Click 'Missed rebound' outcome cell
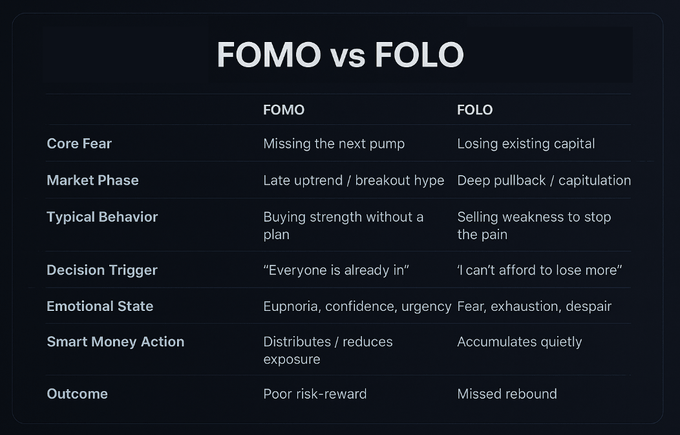This screenshot has height=435, width=680. tap(507, 394)
